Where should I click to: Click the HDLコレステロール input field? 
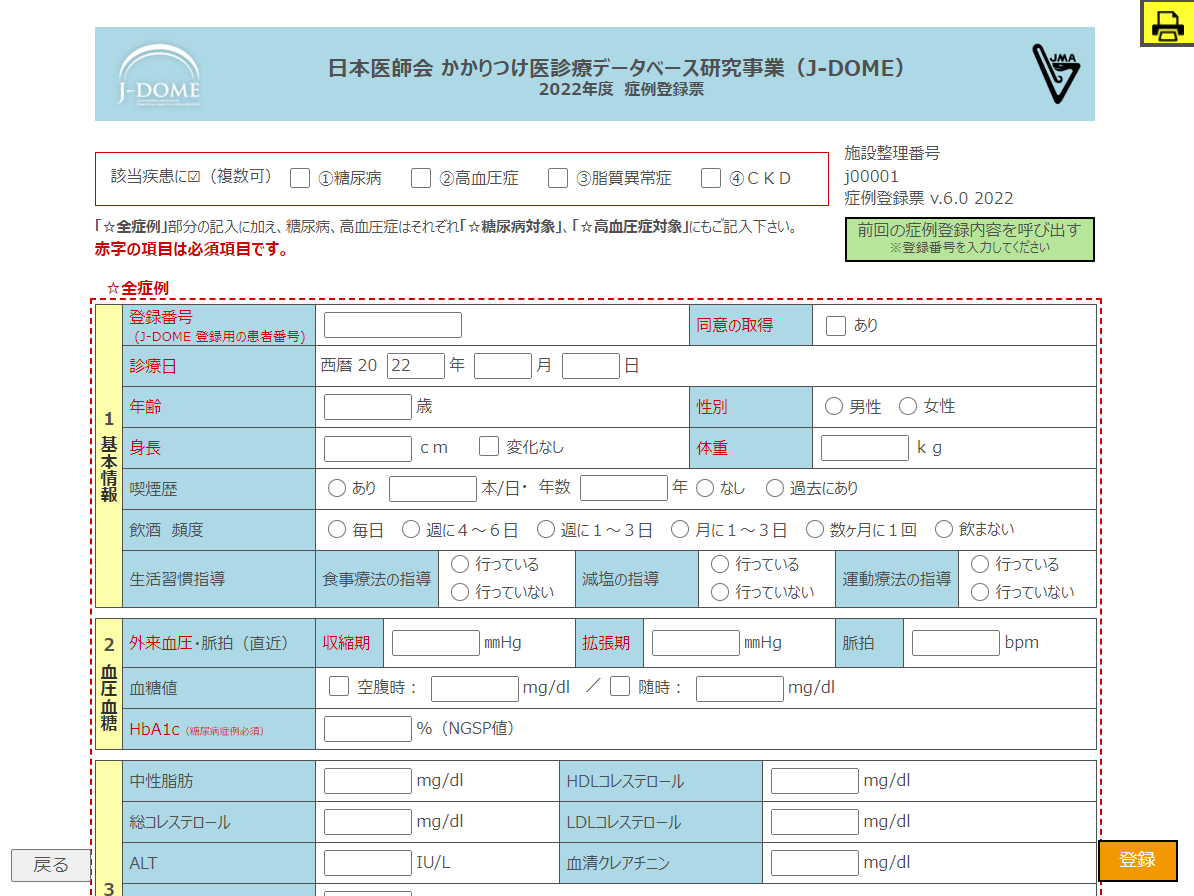tap(815, 781)
